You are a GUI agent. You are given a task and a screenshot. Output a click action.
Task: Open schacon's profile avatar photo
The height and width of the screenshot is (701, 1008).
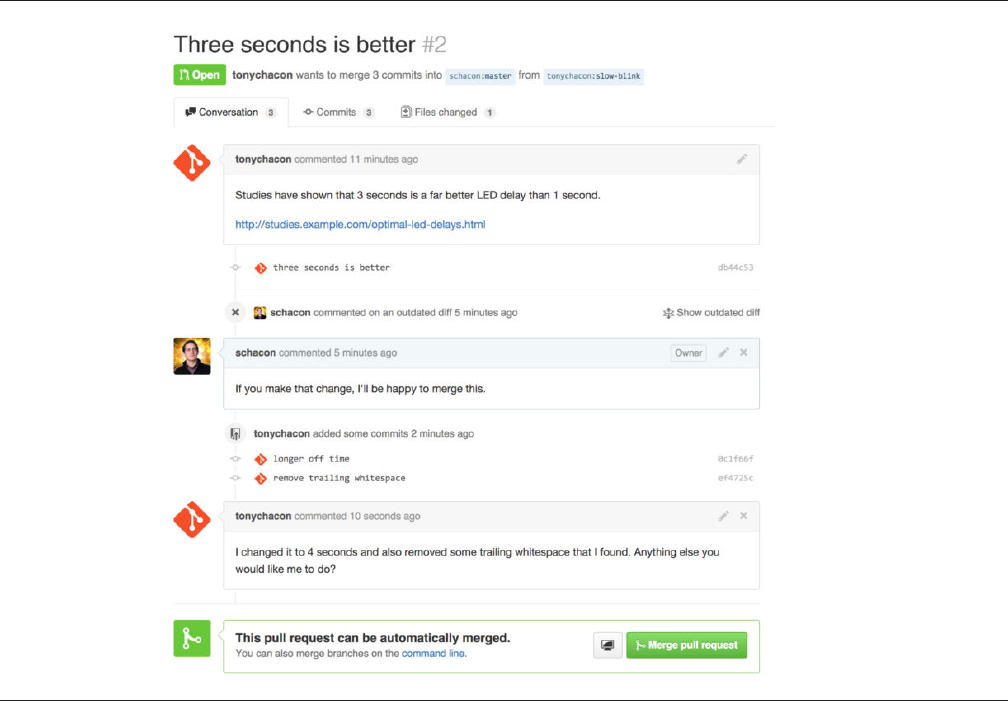192,356
